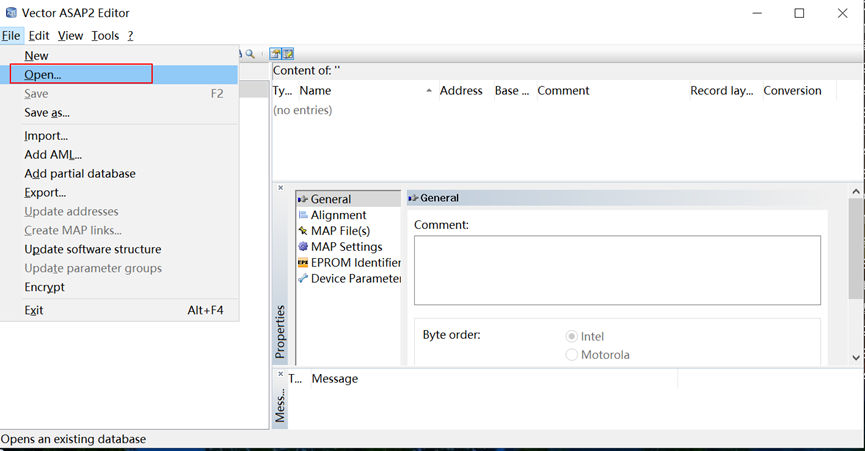This screenshot has height=451, width=865.
Task: Click the Name column sort arrow
Action: (x=429, y=91)
